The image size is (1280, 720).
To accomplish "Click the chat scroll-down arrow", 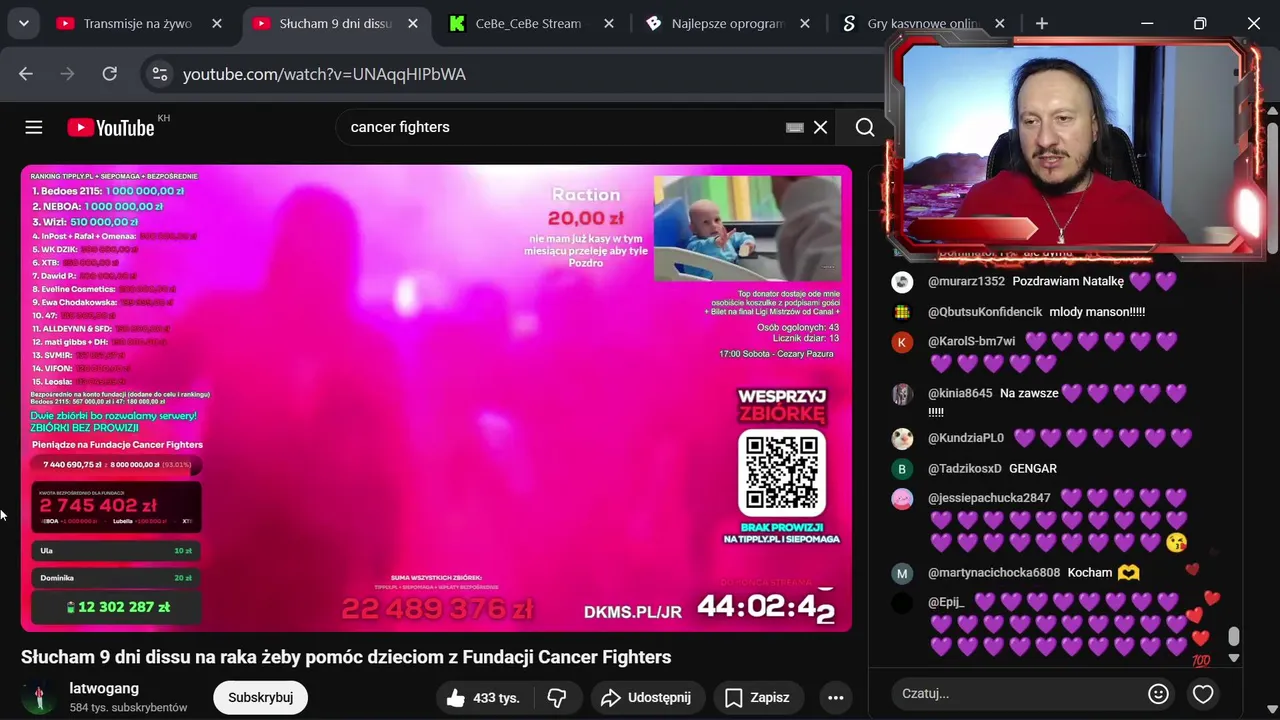I will [x=1234, y=657].
